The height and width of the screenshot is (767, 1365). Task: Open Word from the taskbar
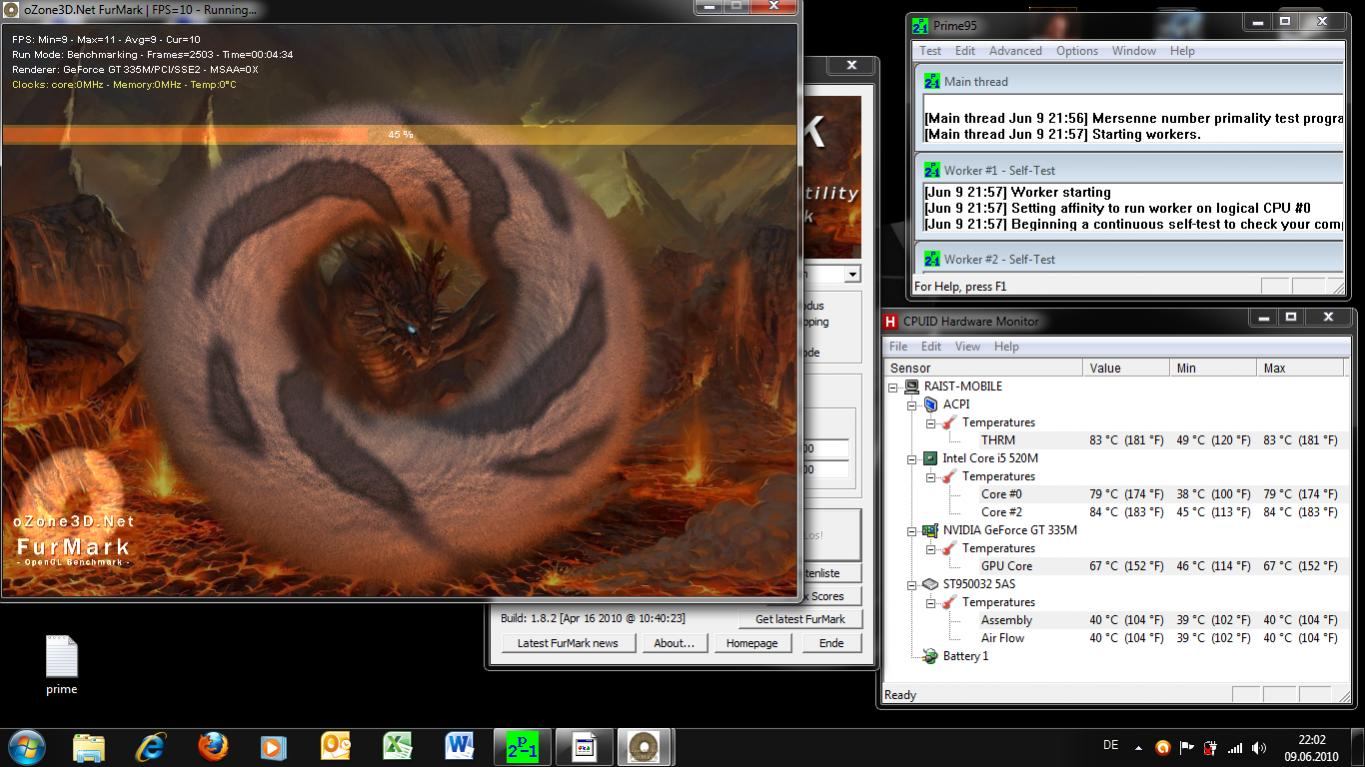[x=459, y=747]
